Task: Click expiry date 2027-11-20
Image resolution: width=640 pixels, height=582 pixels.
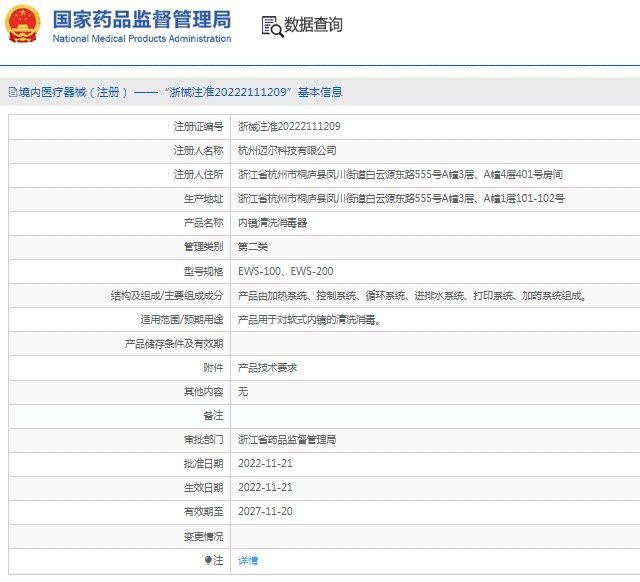Action: pos(265,511)
